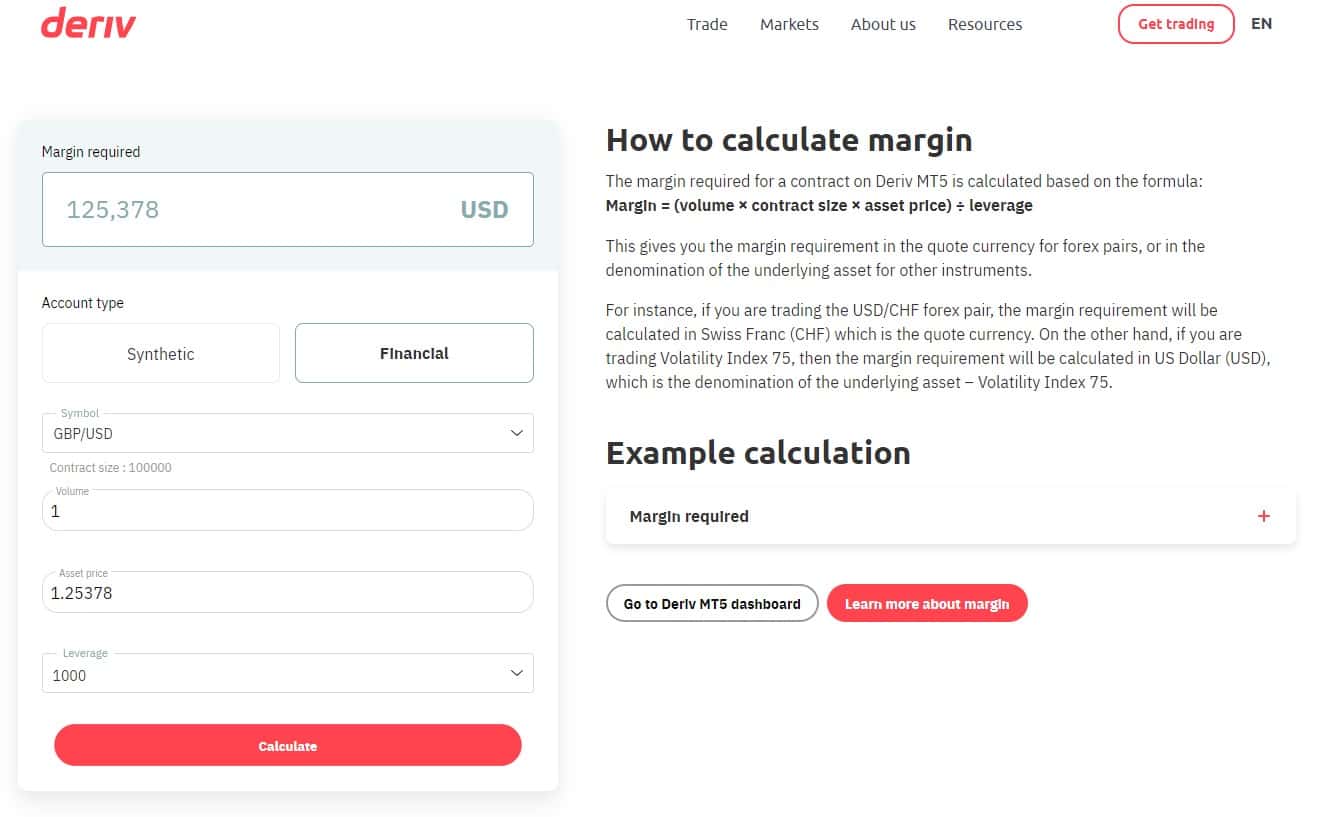Click the Deriv logo
This screenshot has width=1327, height=817.
click(88, 23)
